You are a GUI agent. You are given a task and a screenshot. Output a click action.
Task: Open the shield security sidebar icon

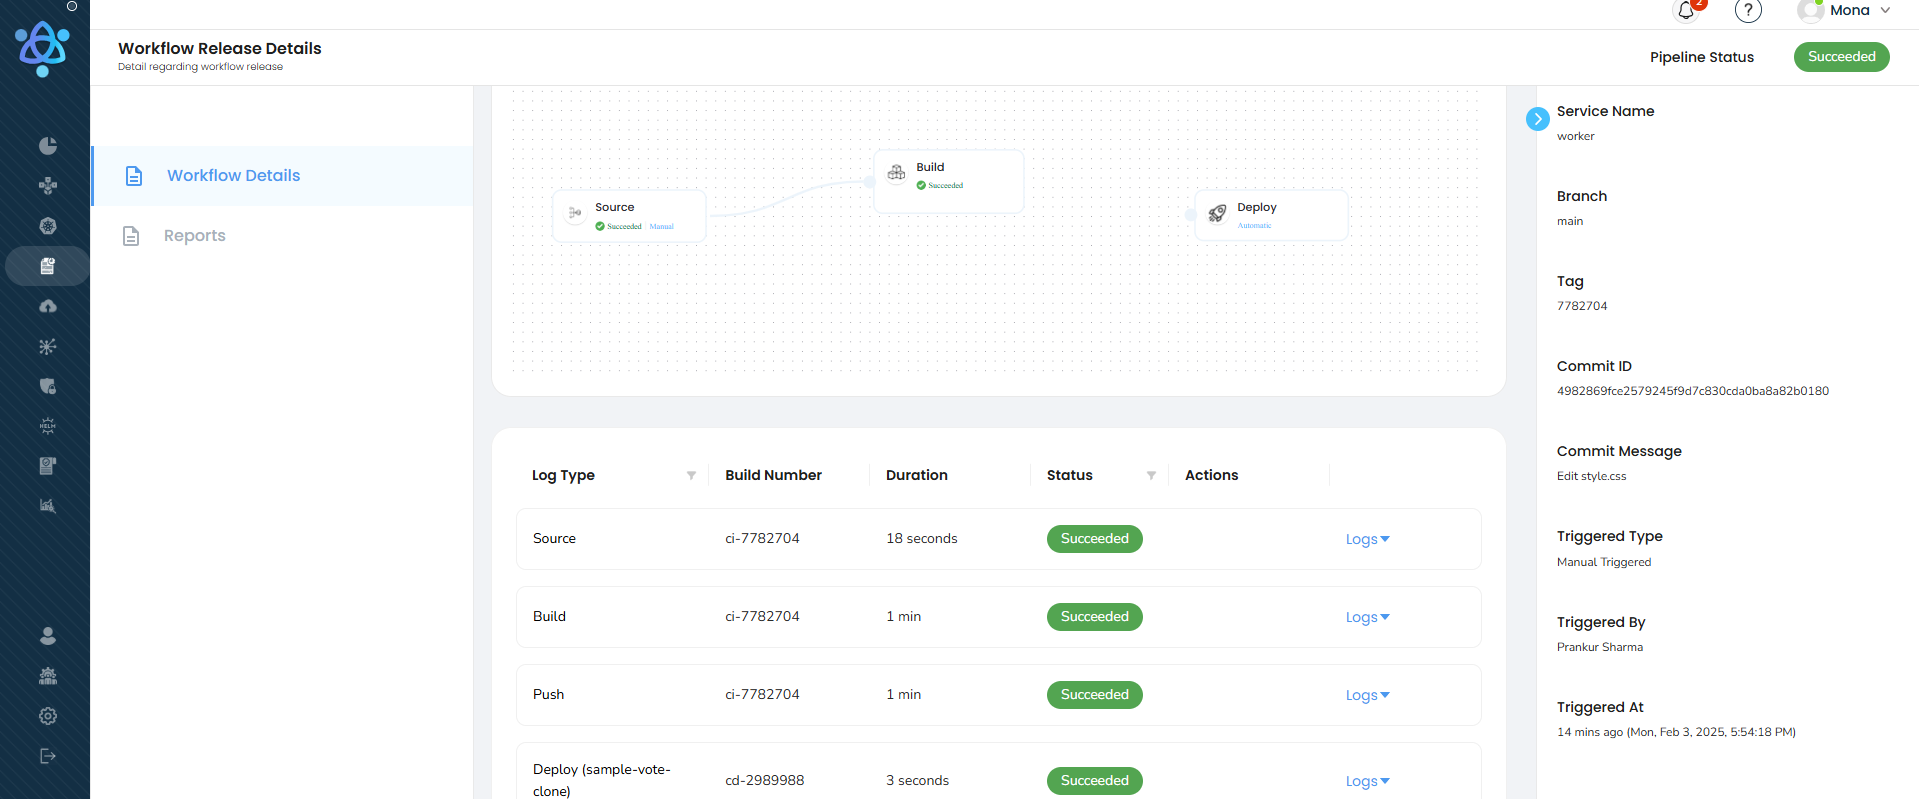pyautogui.click(x=47, y=386)
